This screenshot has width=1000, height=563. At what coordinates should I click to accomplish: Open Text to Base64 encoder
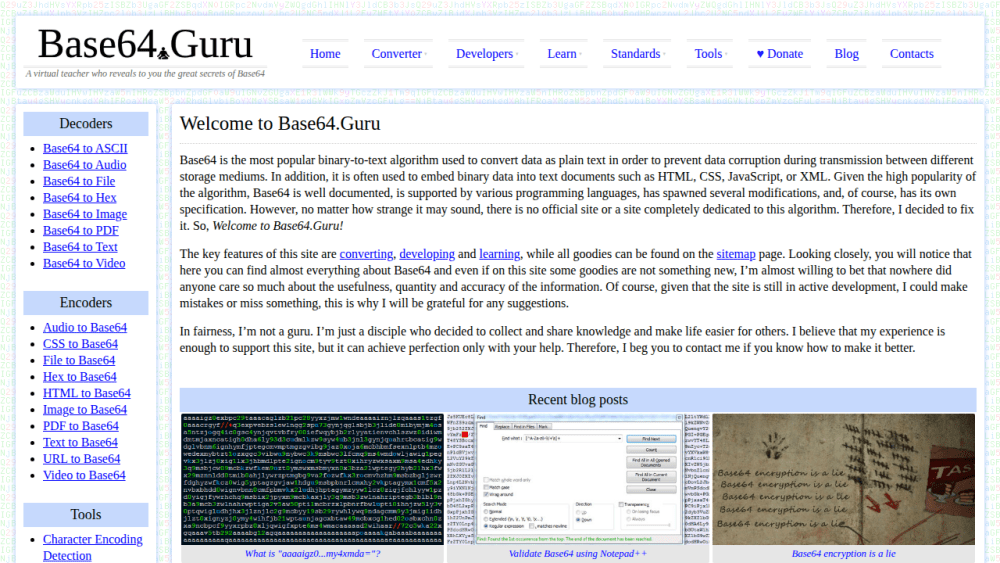pos(80,443)
